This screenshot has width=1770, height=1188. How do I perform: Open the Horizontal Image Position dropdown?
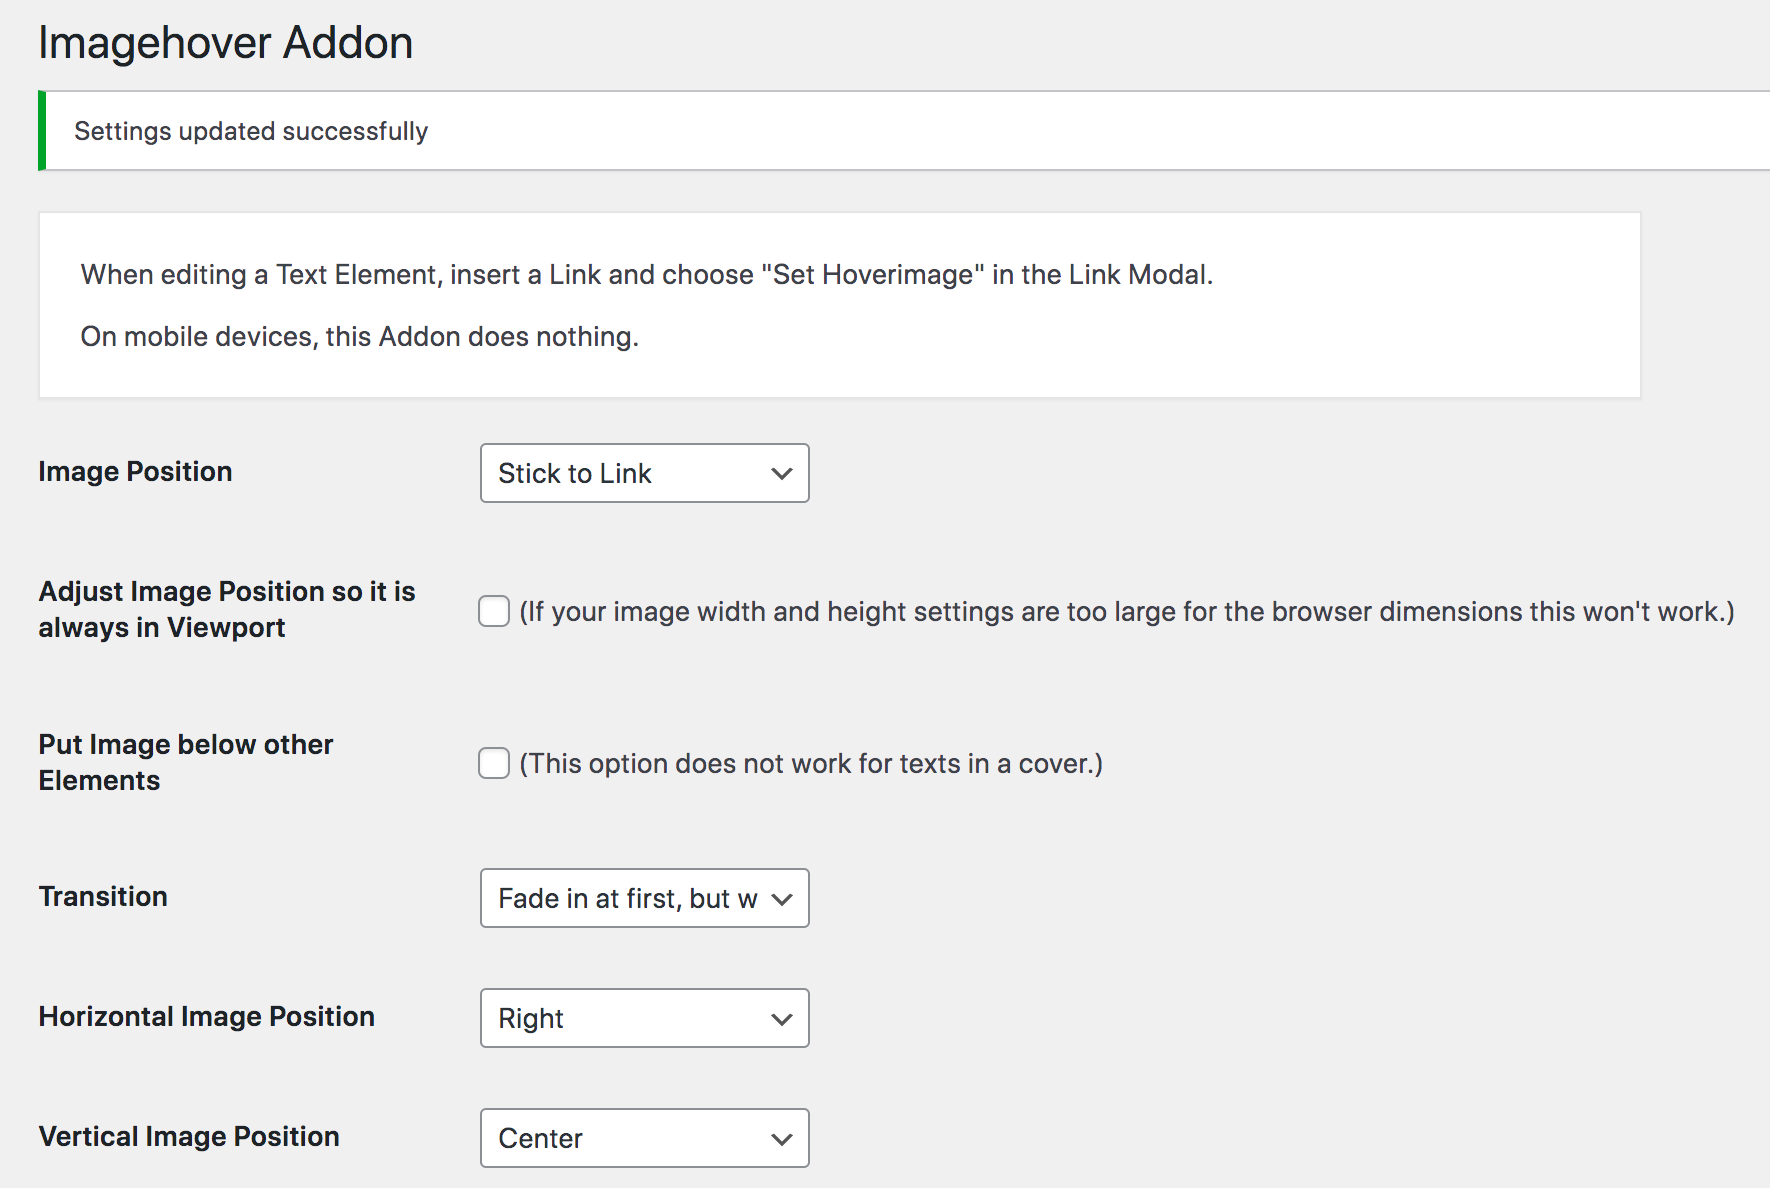click(644, 1018)
